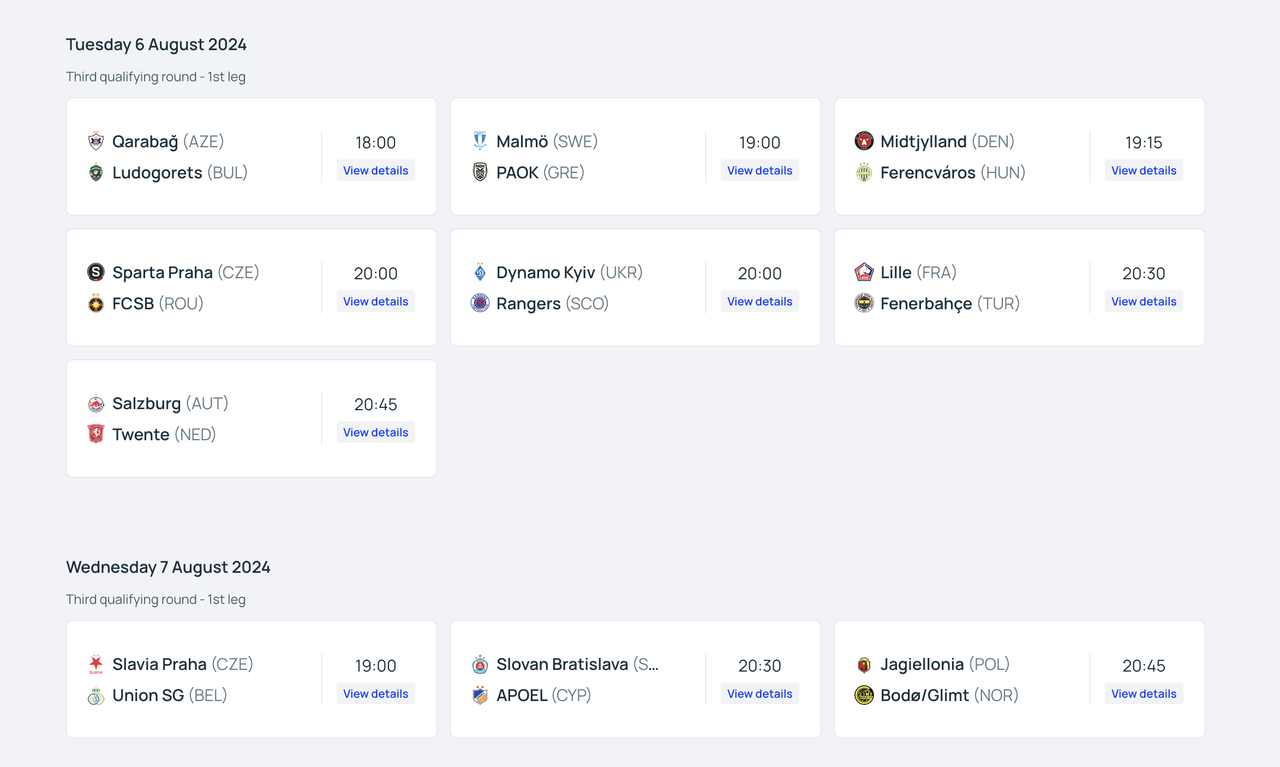Screen dimensions: 1280x767
Task: Click the Rangers team name
Action: click(528, 304)
